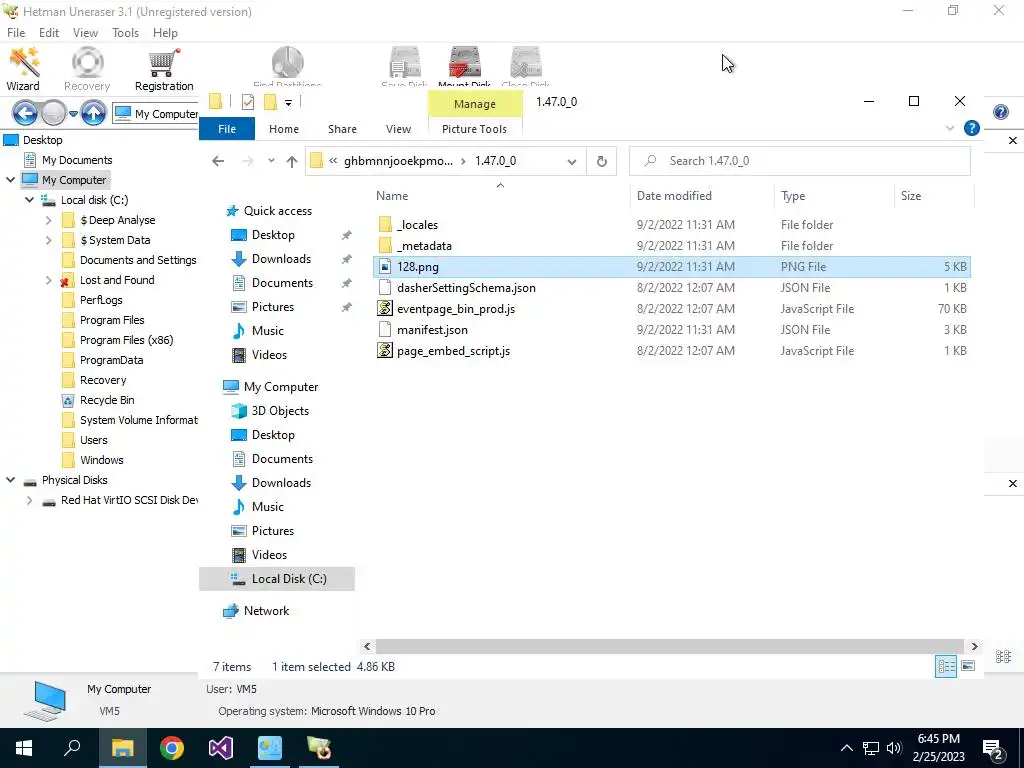Open Downloads in Quick access
The width and height of the screenshot is (1024, 768).
[x=281, y=259]
